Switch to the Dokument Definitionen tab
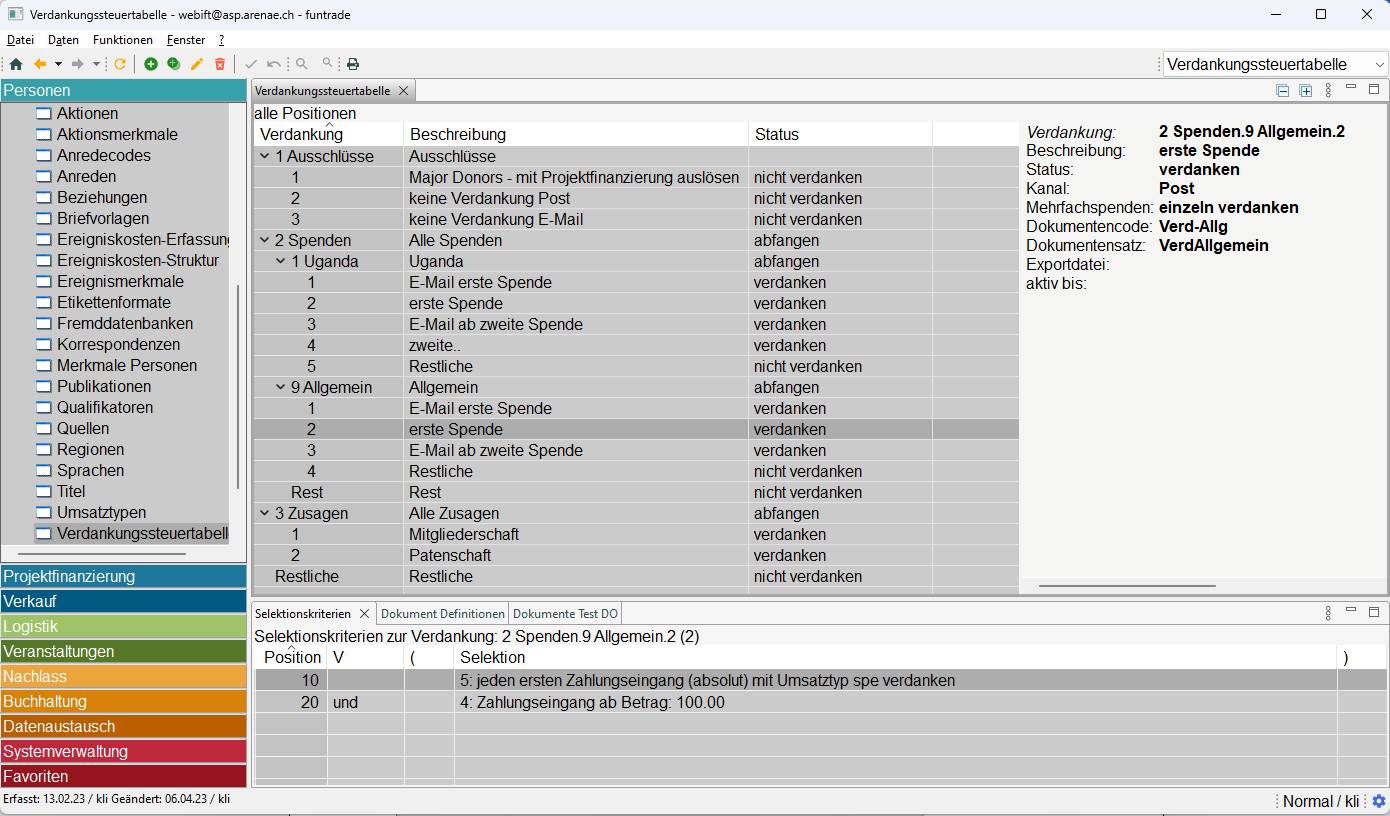Viewport: 1390px width, 816px height. (x=443, y=613)
